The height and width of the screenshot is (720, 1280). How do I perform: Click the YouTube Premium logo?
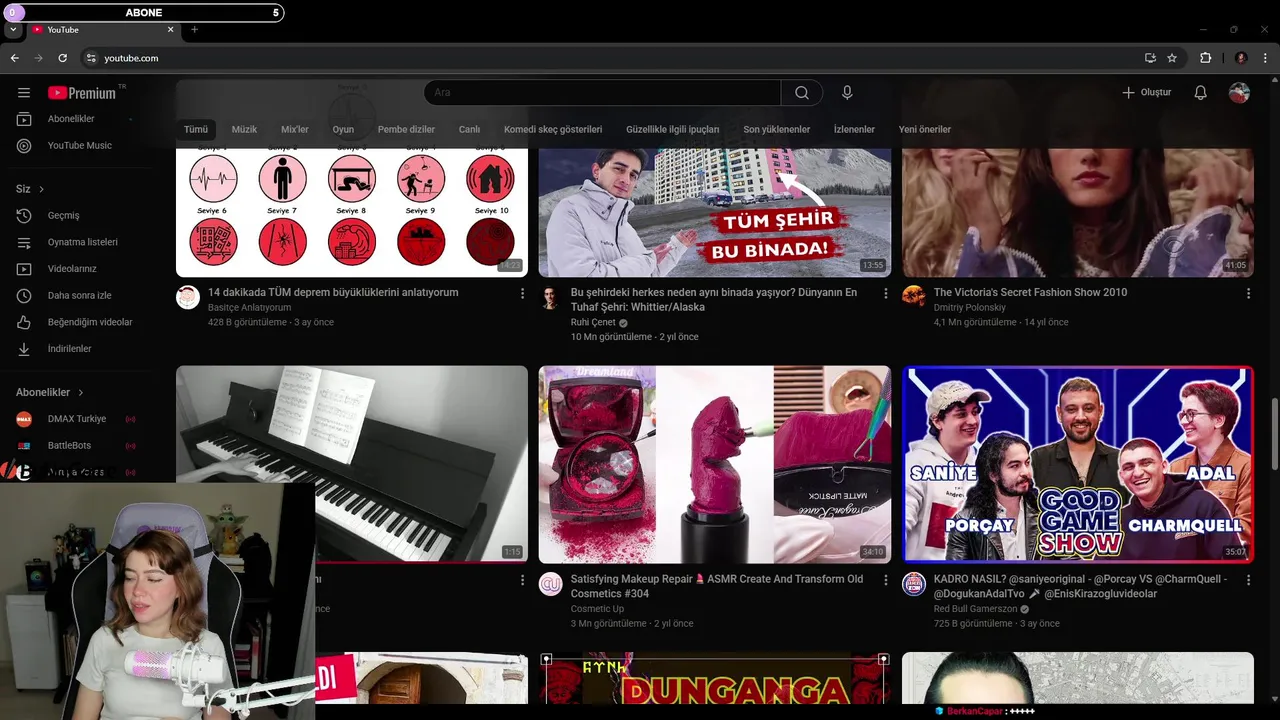[82, 93]
